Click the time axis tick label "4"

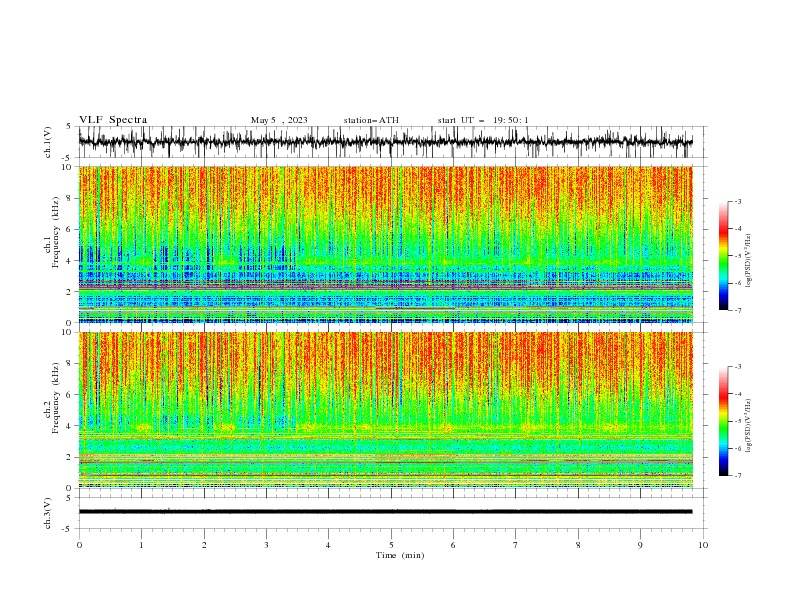[328, 545]
